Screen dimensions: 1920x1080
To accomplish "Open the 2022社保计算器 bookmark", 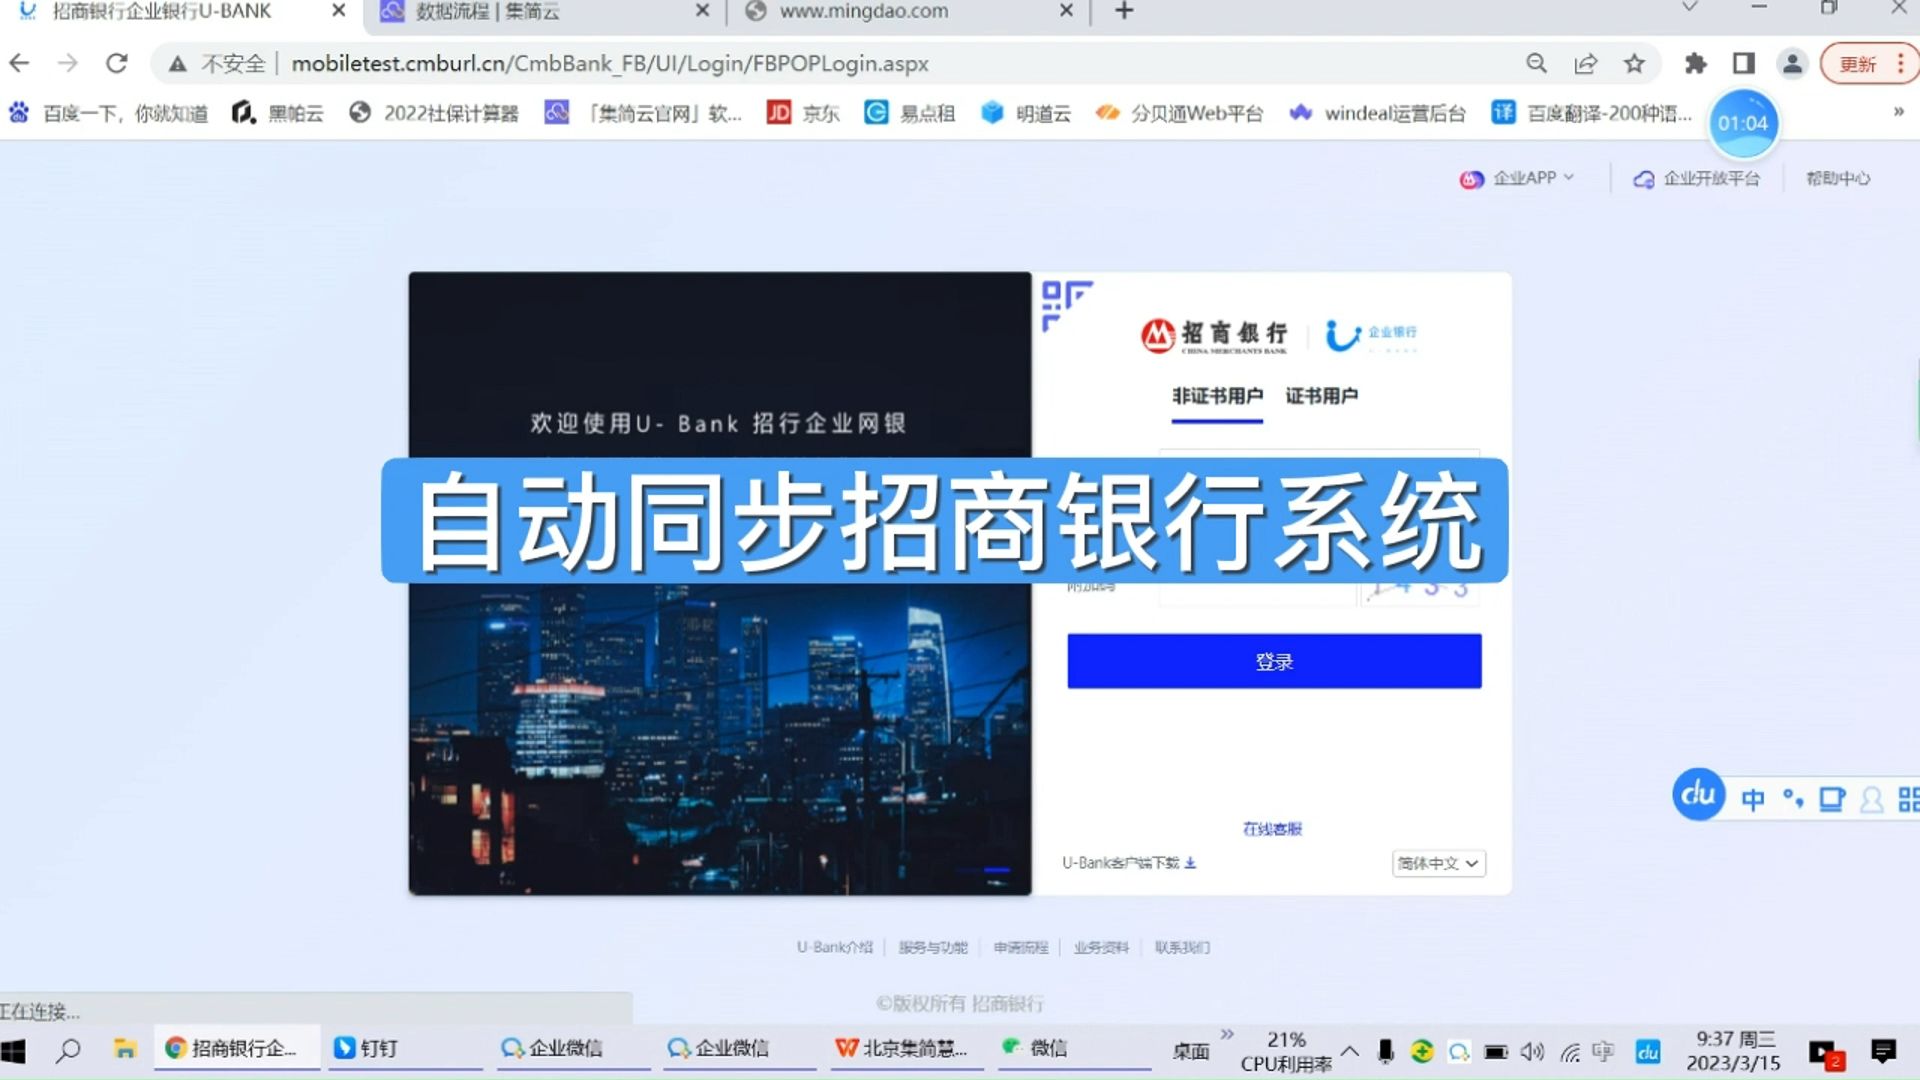I will coord(434,114).
